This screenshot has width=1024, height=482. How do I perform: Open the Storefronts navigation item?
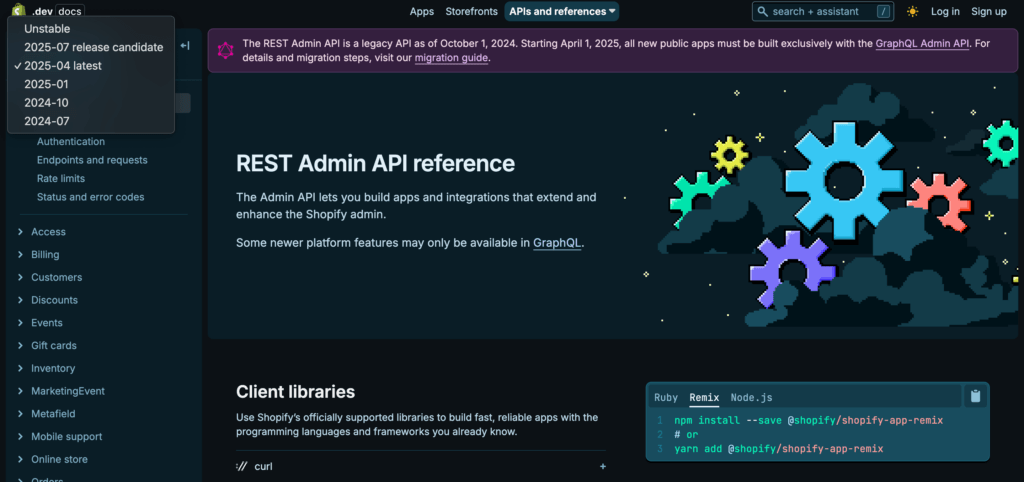pos(472,11)
